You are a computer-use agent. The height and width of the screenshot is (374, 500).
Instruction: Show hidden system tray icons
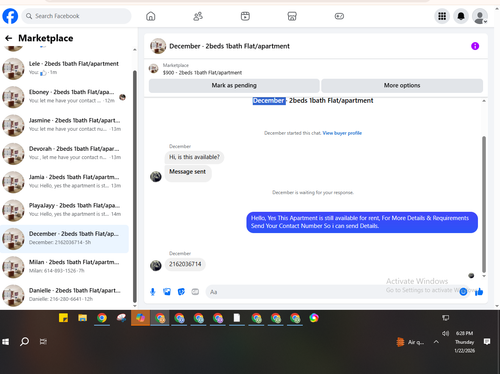[436, 342]
